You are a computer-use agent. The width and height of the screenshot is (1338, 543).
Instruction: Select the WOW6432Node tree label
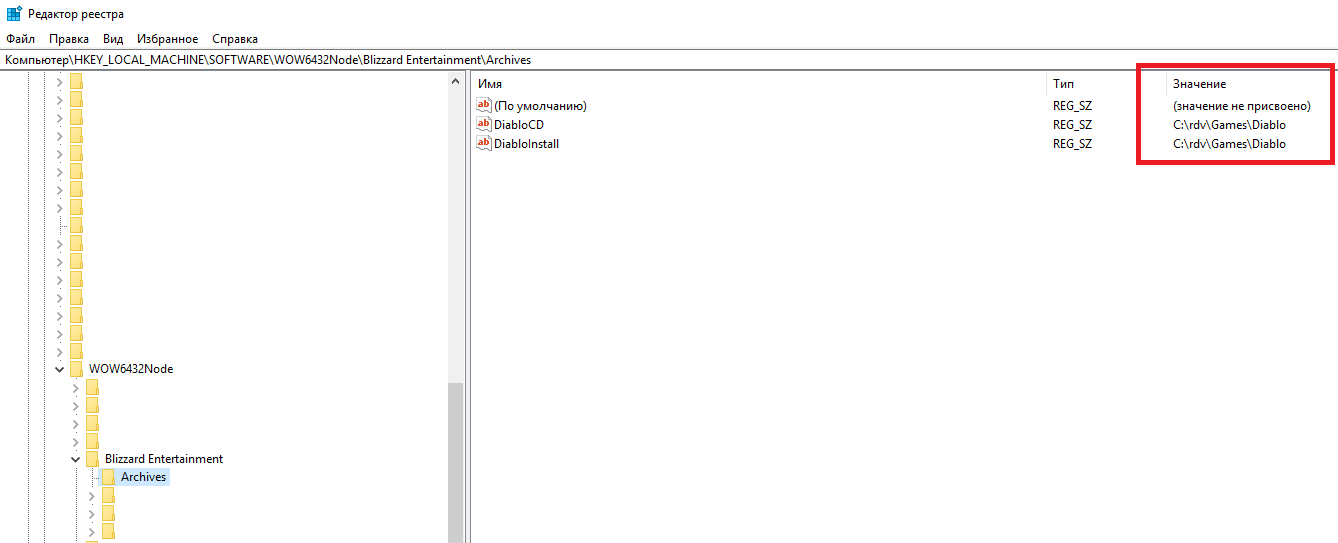[x=131, y=369]
